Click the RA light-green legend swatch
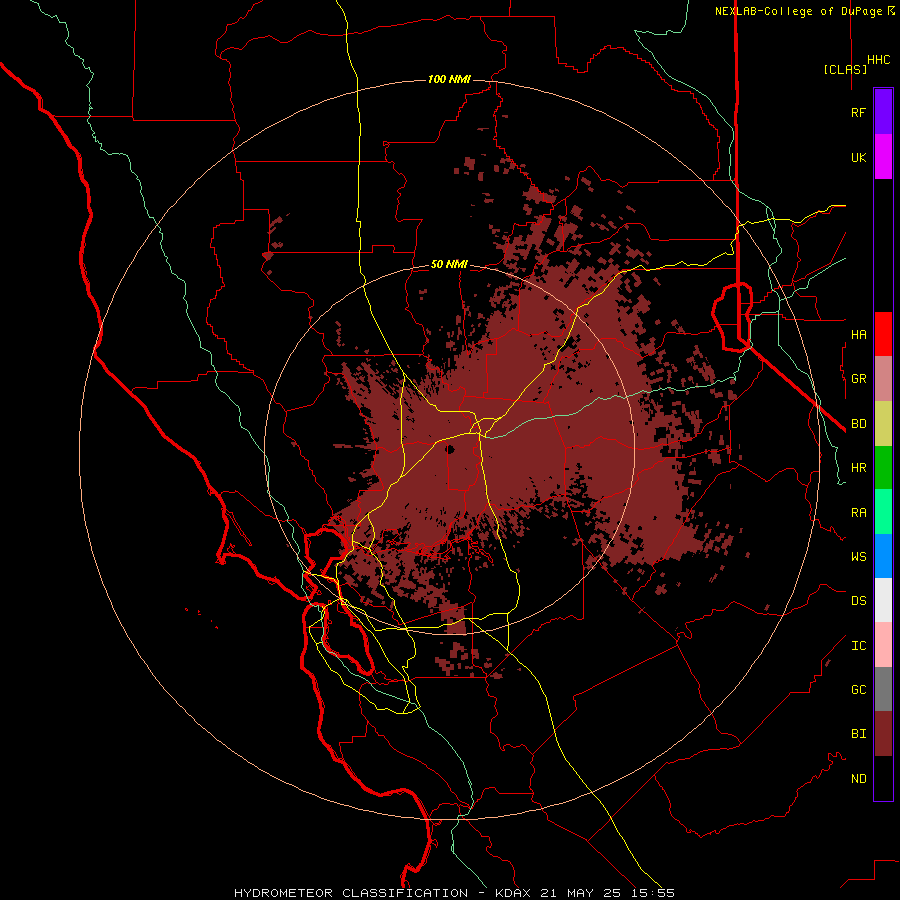Screen dimensions: 900x900 pyautogui.click(x=883, y=512)
